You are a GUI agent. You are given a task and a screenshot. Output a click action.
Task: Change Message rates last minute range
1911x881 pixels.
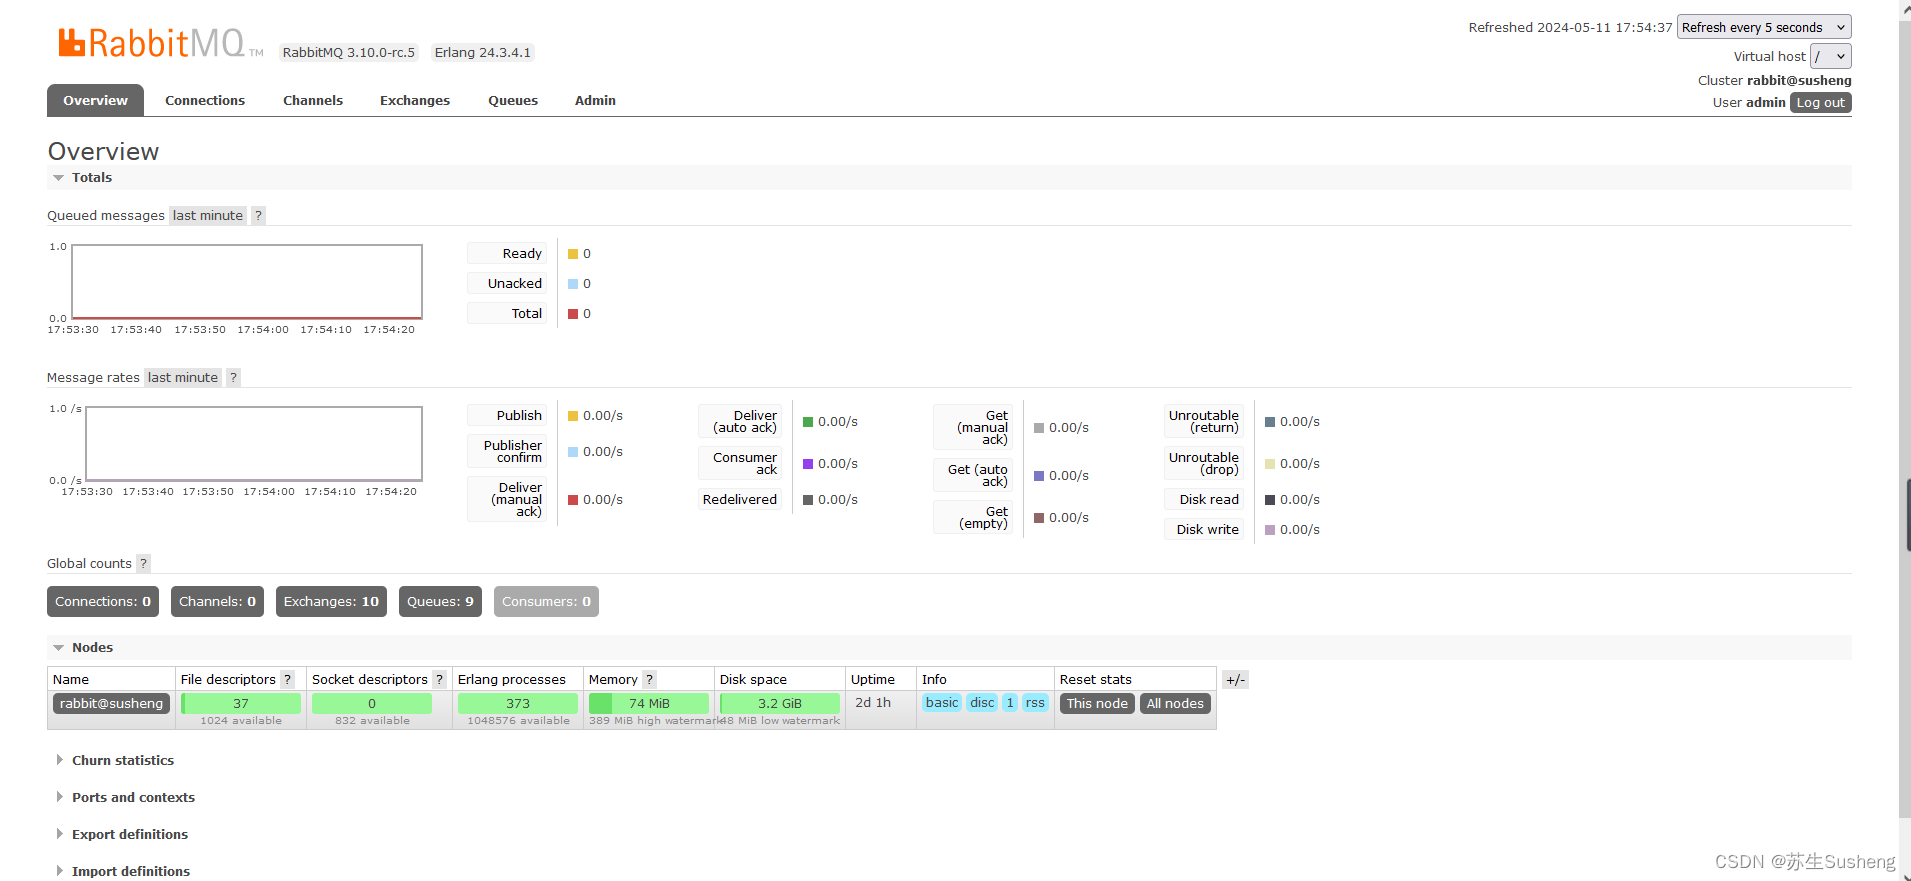183,377
